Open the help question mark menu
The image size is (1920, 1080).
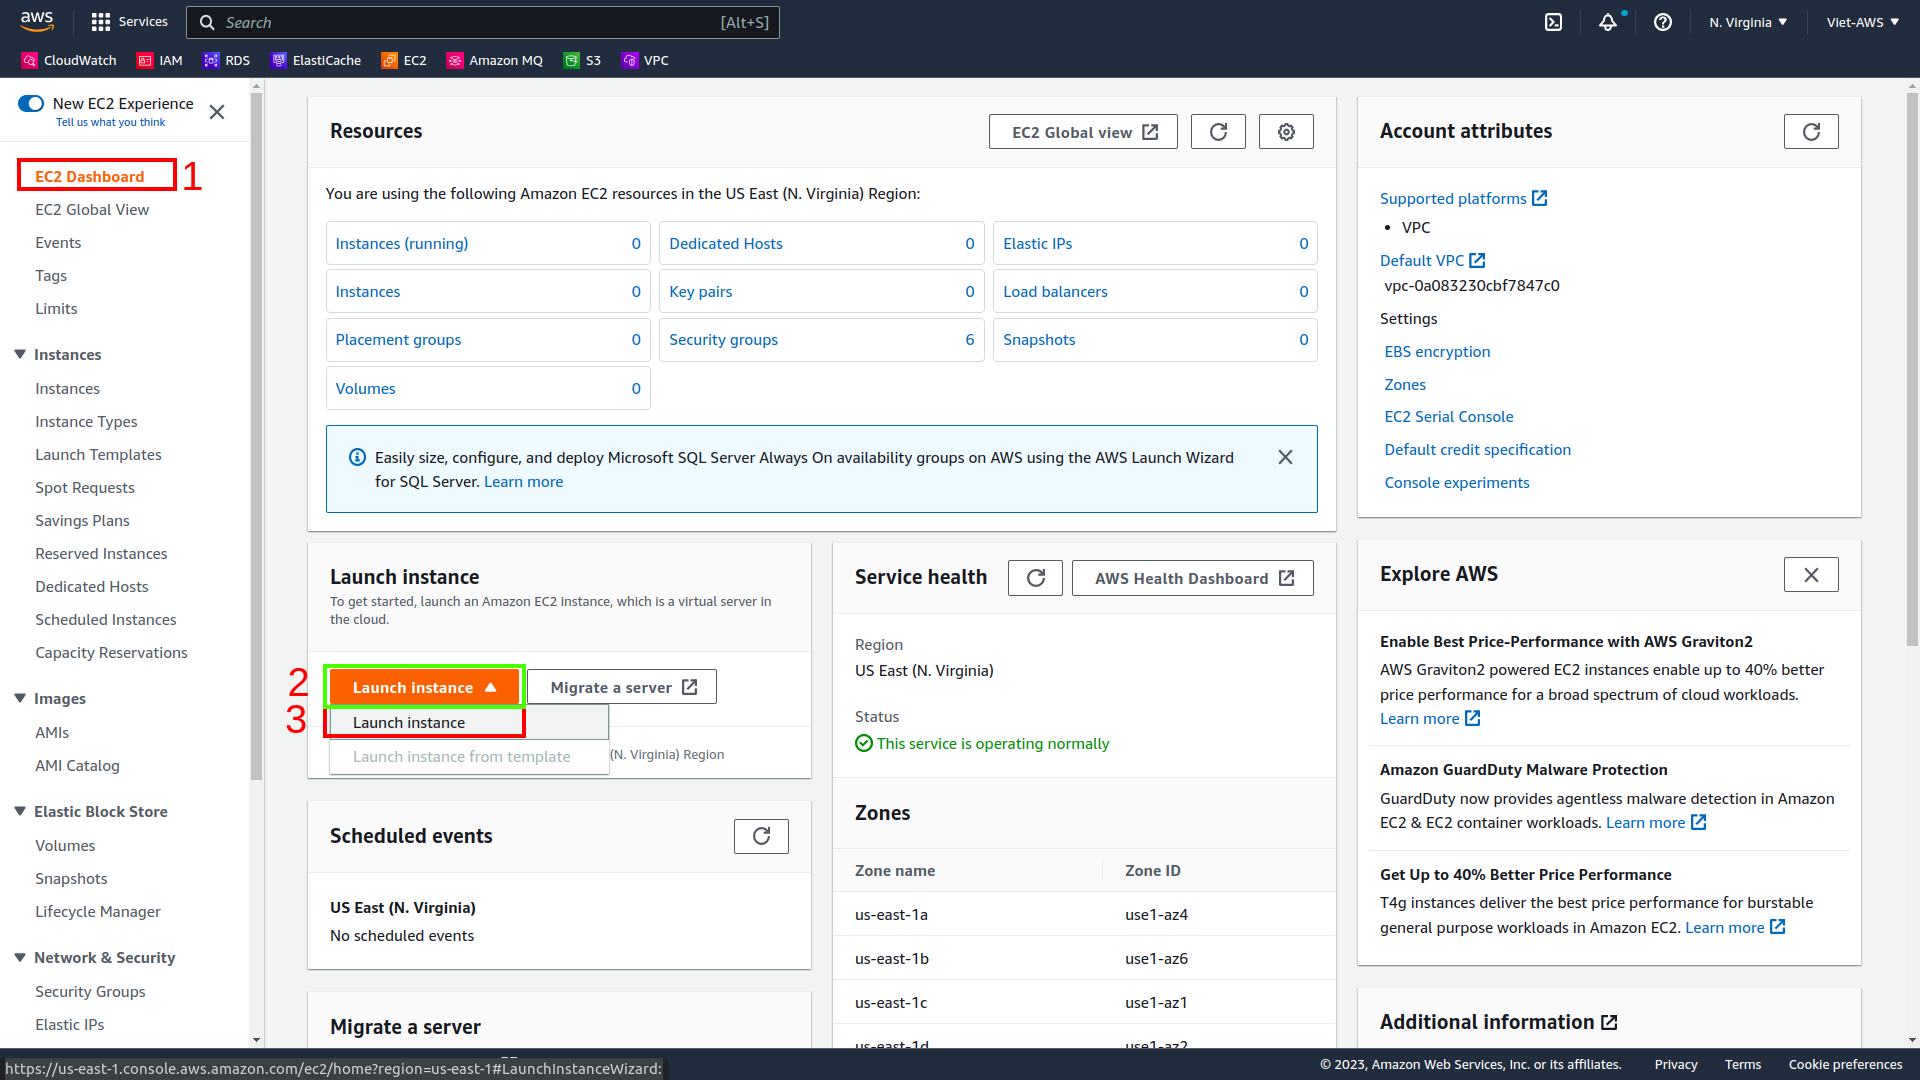coord(1663,22)
